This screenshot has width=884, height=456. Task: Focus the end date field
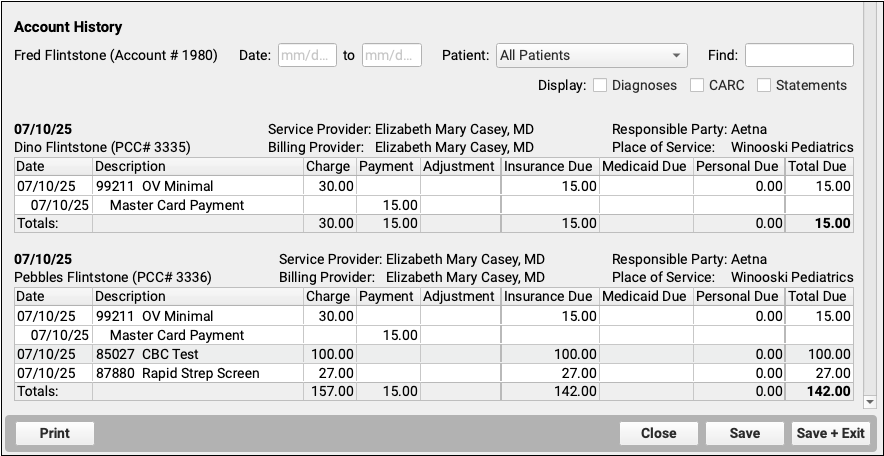pos(391,55)
